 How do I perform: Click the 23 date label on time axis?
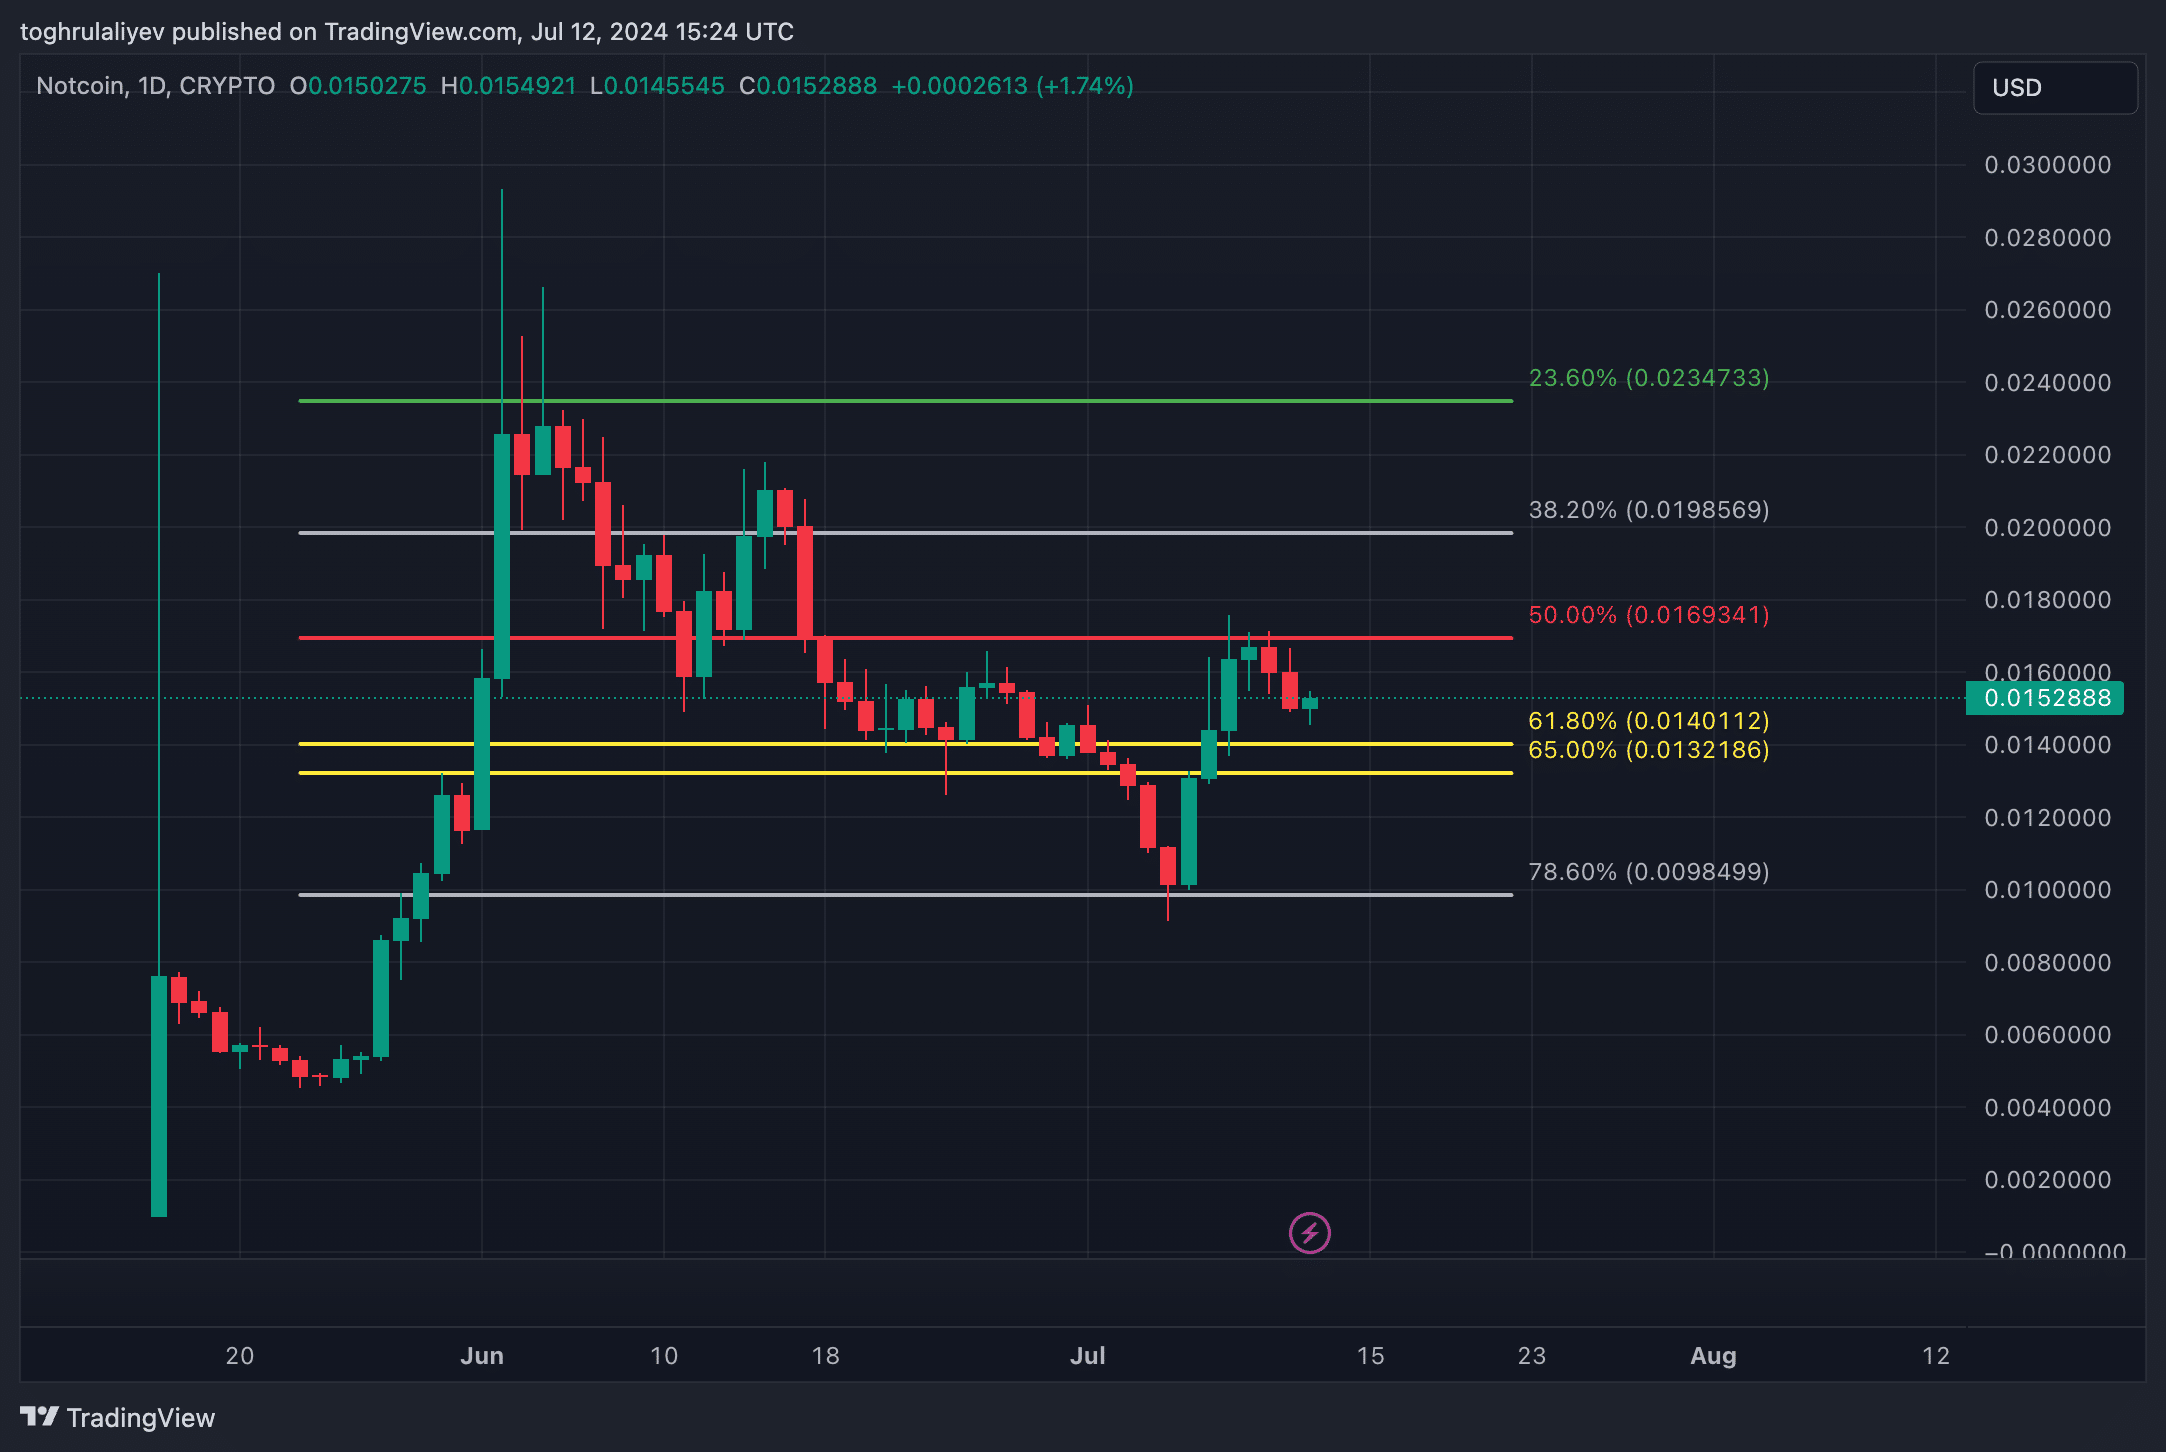pyautogui.click(x=1532, y=1356)
